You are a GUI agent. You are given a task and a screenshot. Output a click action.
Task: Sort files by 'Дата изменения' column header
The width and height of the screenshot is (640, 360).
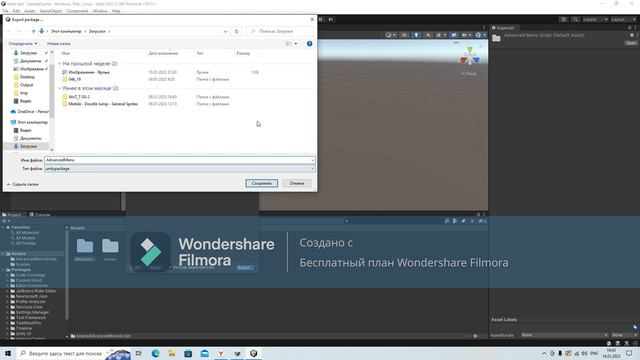coord(163,53)
